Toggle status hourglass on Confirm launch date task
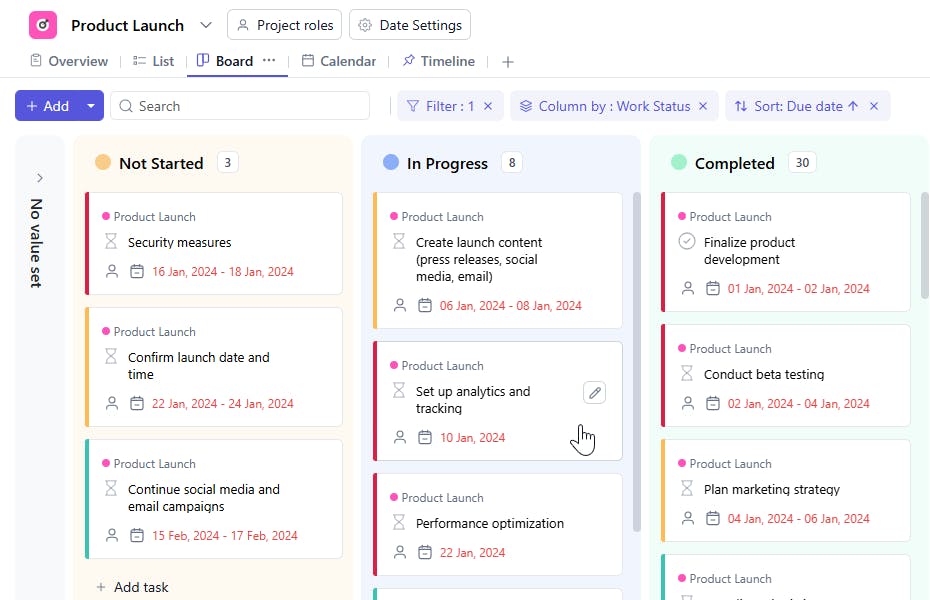930x600 pixels. [111, 357]
